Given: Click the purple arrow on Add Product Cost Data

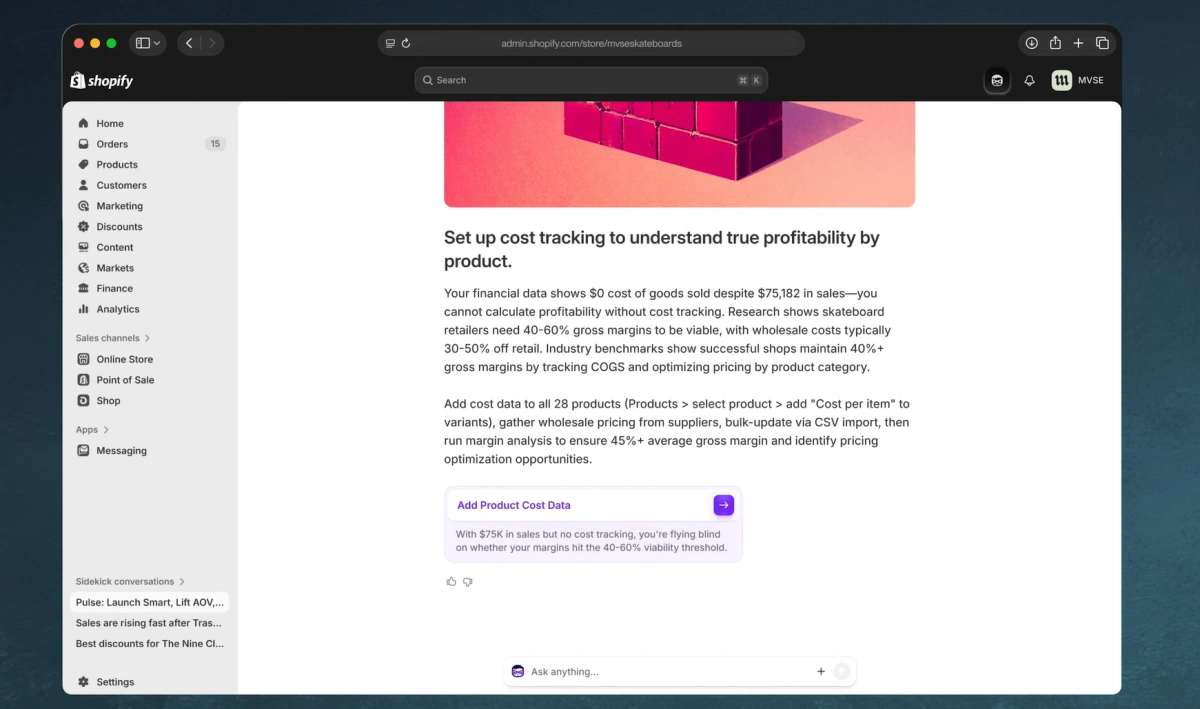Looking at the screenshot, I should point(724,505).
